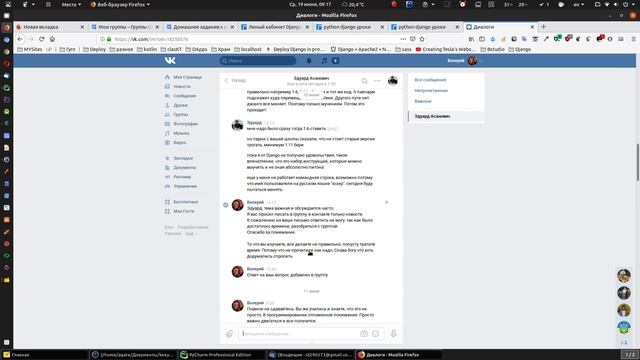This screenshot has width=640, height=360.
Task: Select the Валерий message with checkmark circle
Action: coord(226,205)
